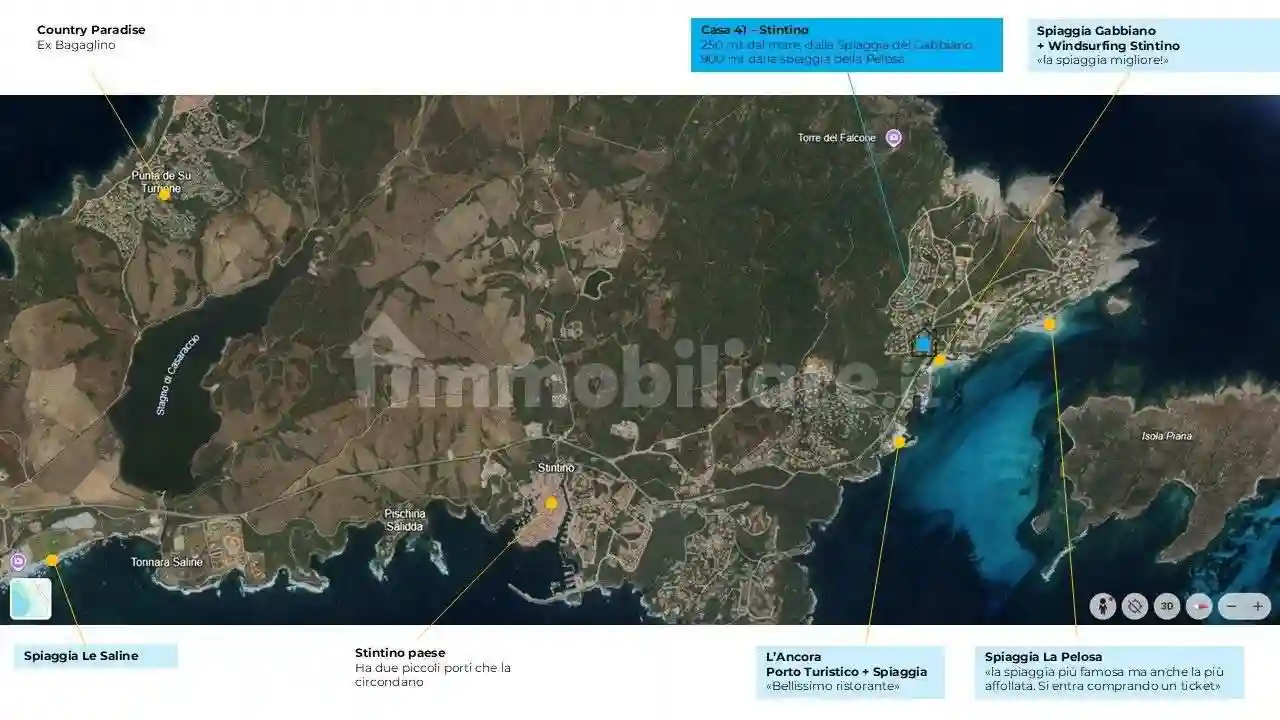Click the Isola Piana map label
This screenshot has height=720, width=1280.
tap(1166, 436)
